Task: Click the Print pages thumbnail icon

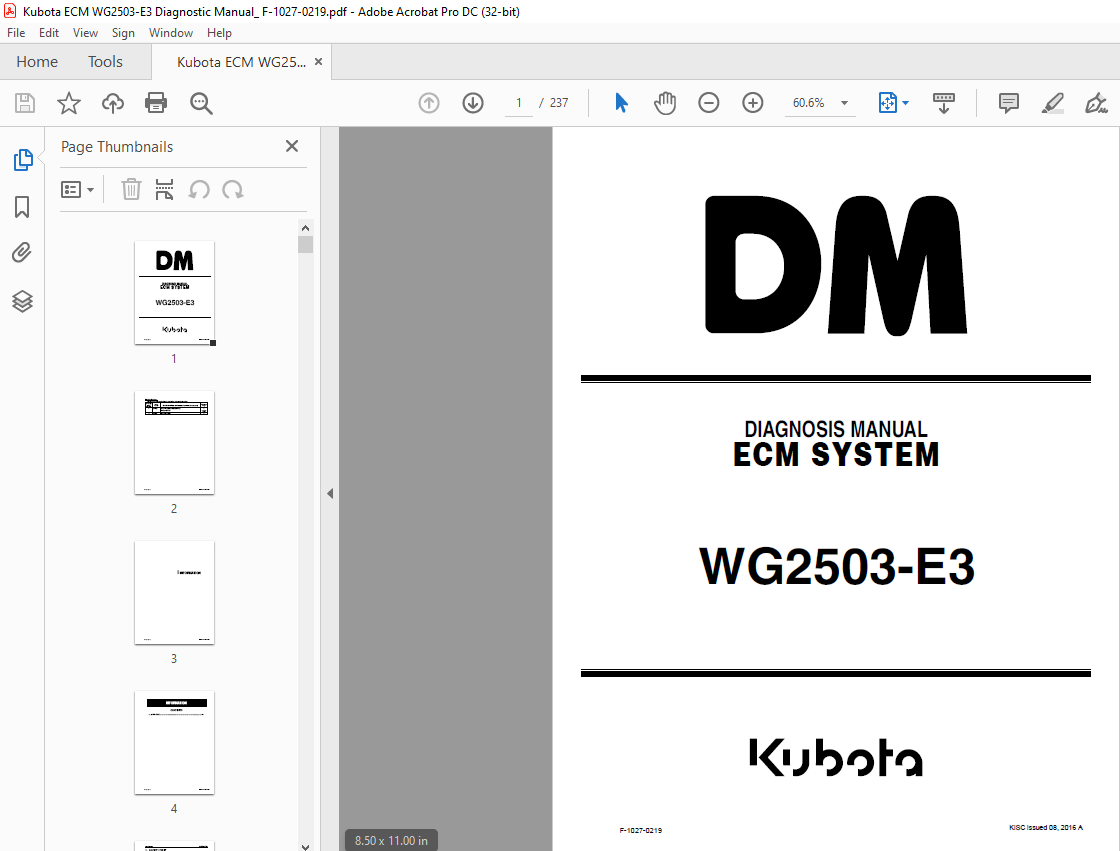Action: coord(164,189)
